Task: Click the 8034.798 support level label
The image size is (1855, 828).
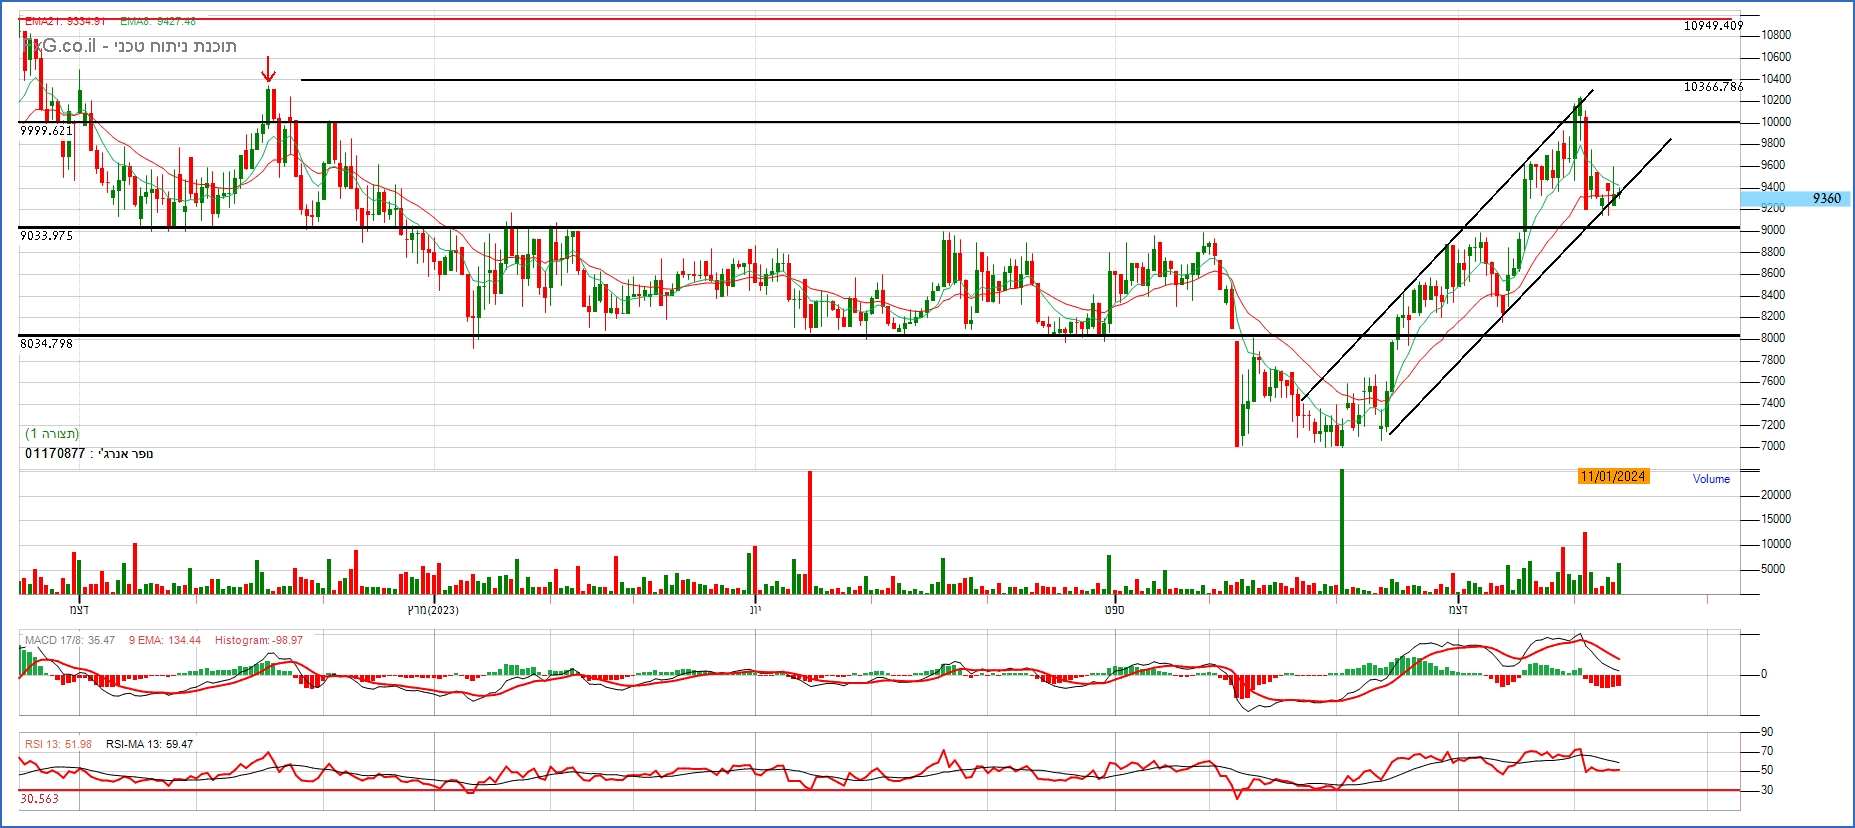Action: tap(46, 344)
